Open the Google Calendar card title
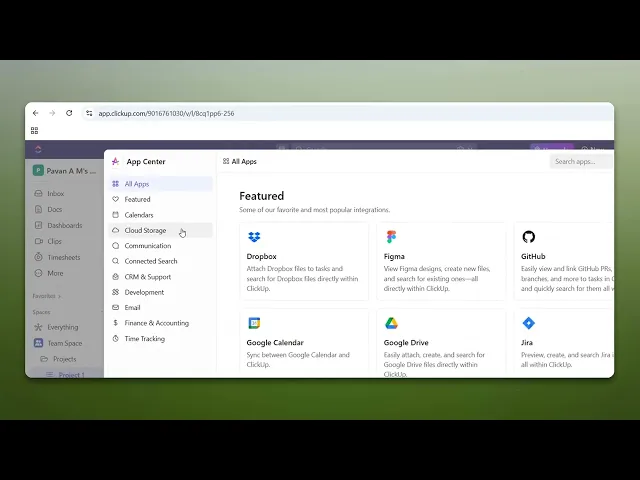The height and width of the screenshot is (480, 640). 275,342
